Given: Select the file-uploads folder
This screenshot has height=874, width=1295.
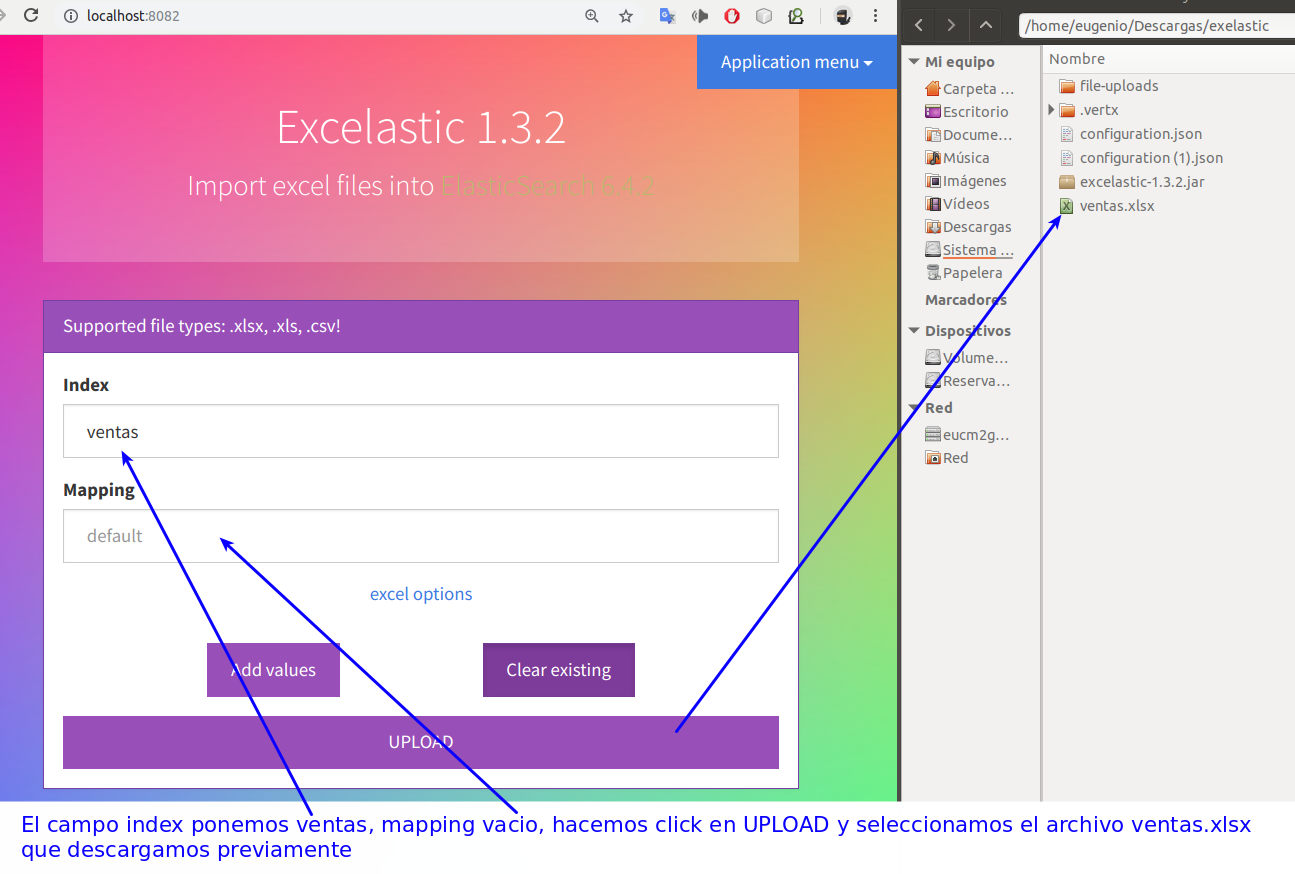Looking at the screenshot, I should pos(1108,86).
